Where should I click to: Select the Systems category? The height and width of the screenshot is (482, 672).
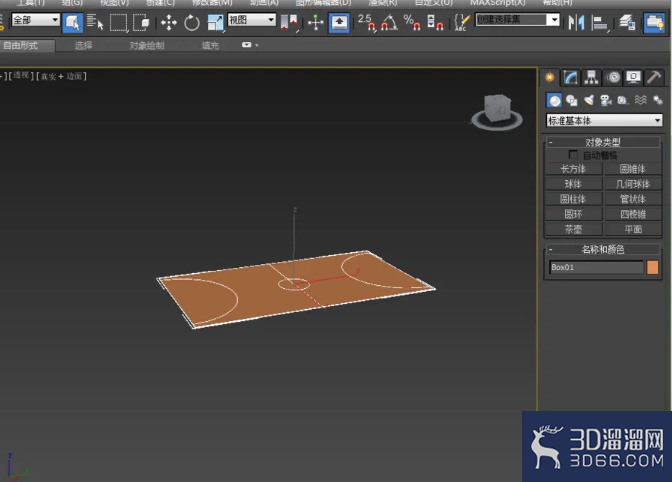[657, 101]
